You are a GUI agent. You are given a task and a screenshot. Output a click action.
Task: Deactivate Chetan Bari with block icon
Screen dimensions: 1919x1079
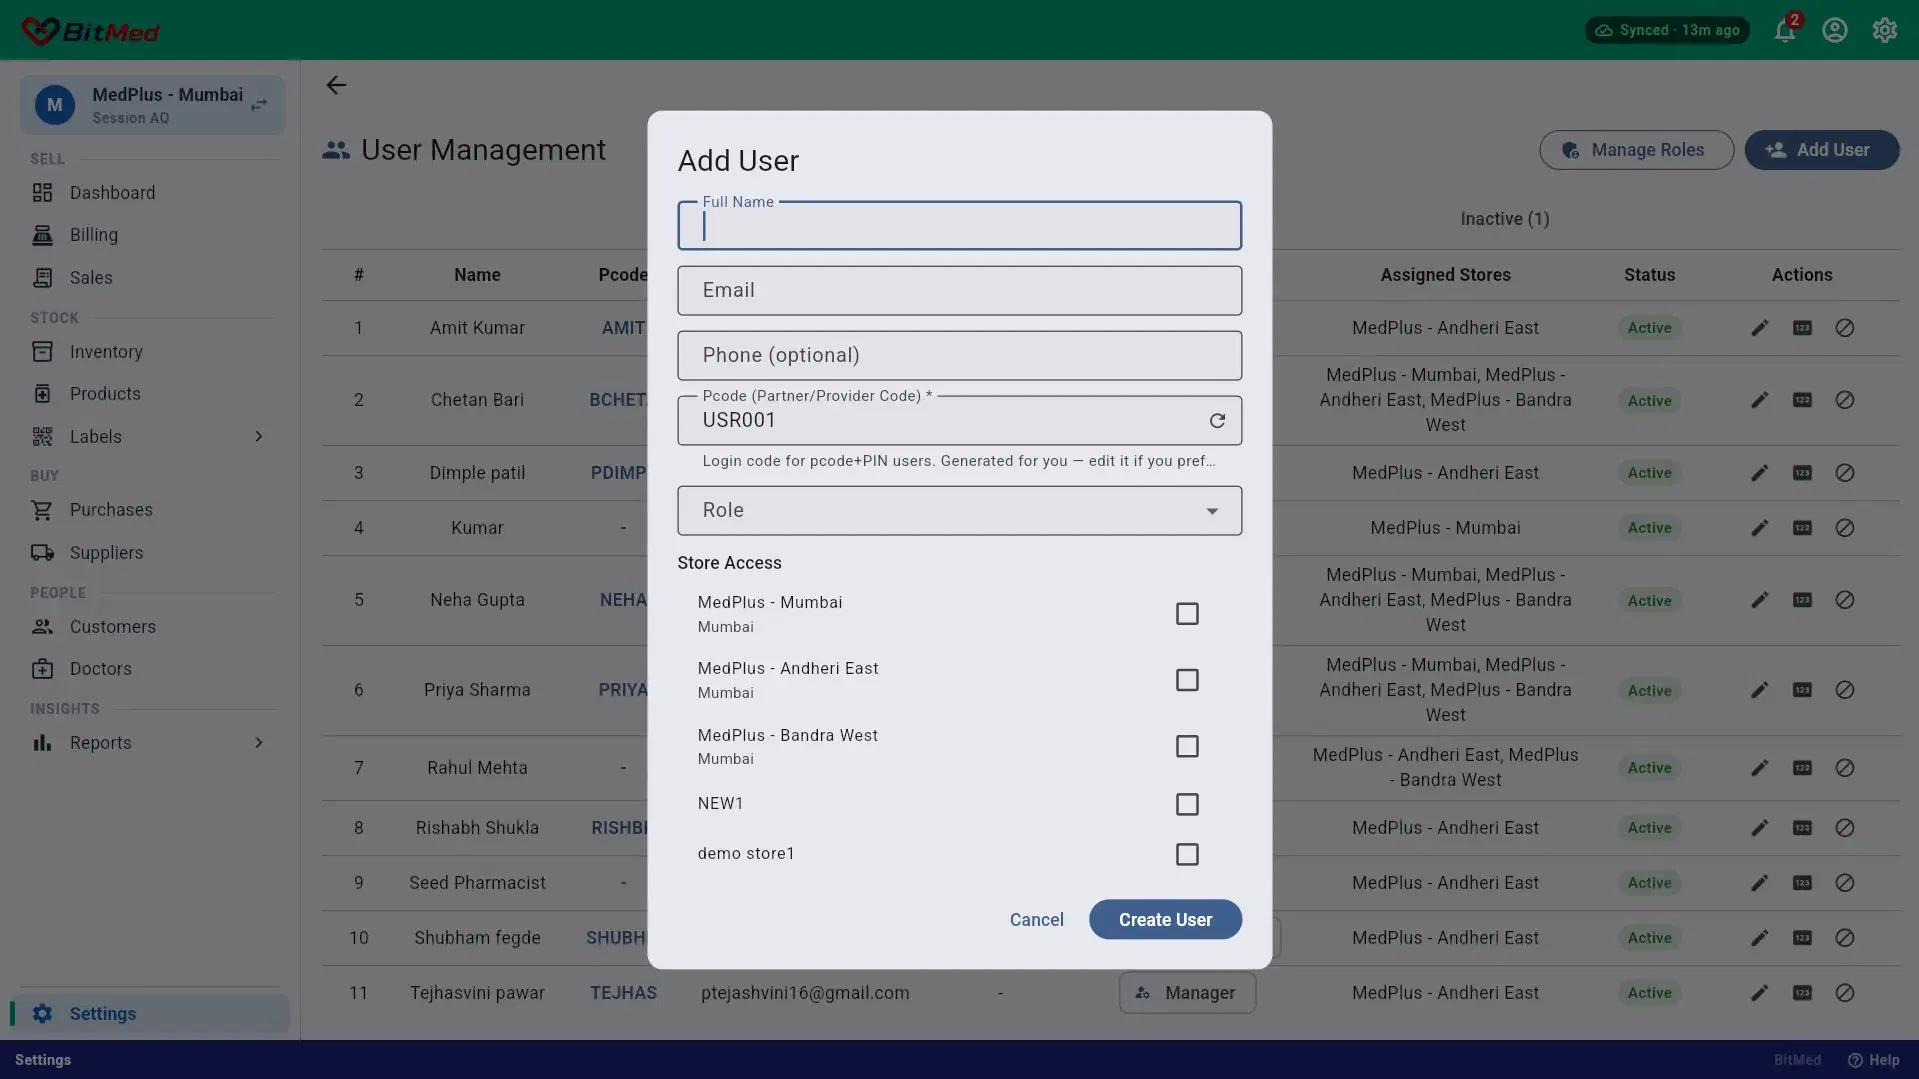[1845, 400]
